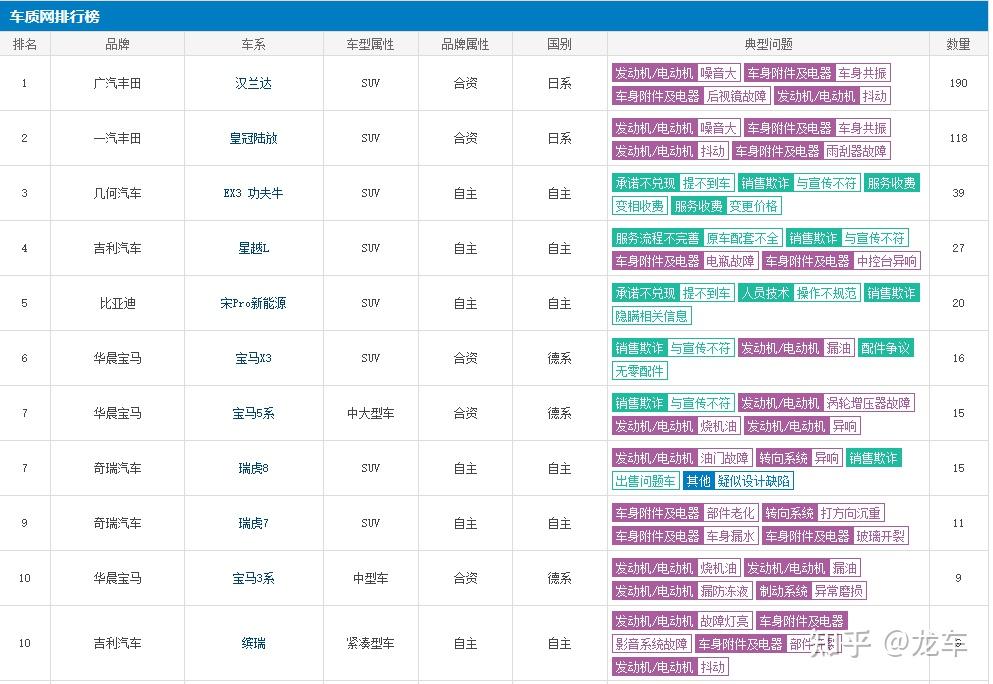Click the 操作不规范 tag in 宋Pro row
The height and width of the screenshot is (684, 993).
pos(826,293)
